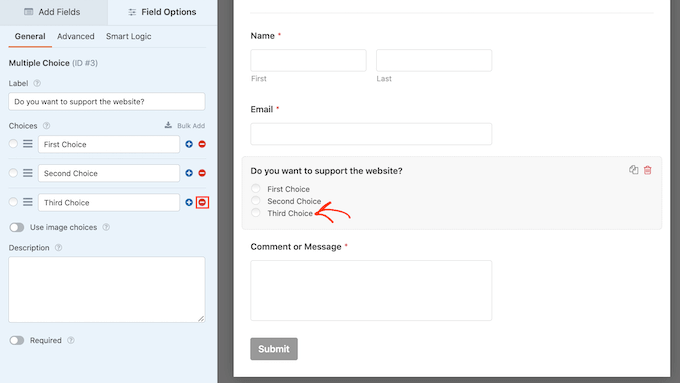Image resolution: width=680 pixels, height=383 pixels.
Task: Edit the Third Choice text field
Action: (109, 203)
